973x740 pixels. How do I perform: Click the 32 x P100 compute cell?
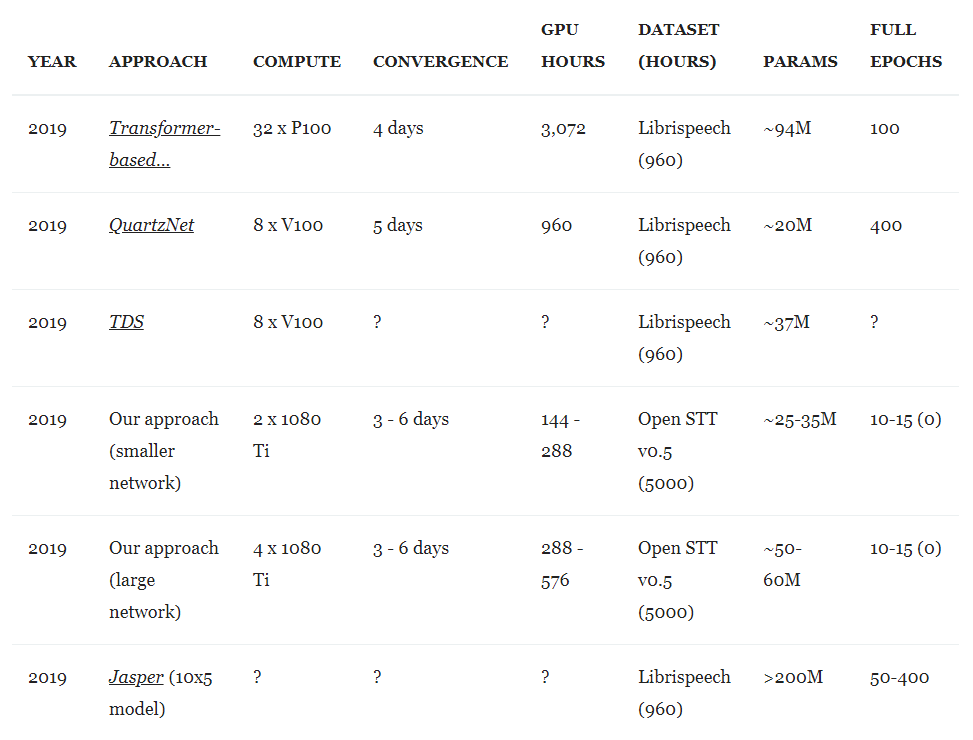point(292,128)
